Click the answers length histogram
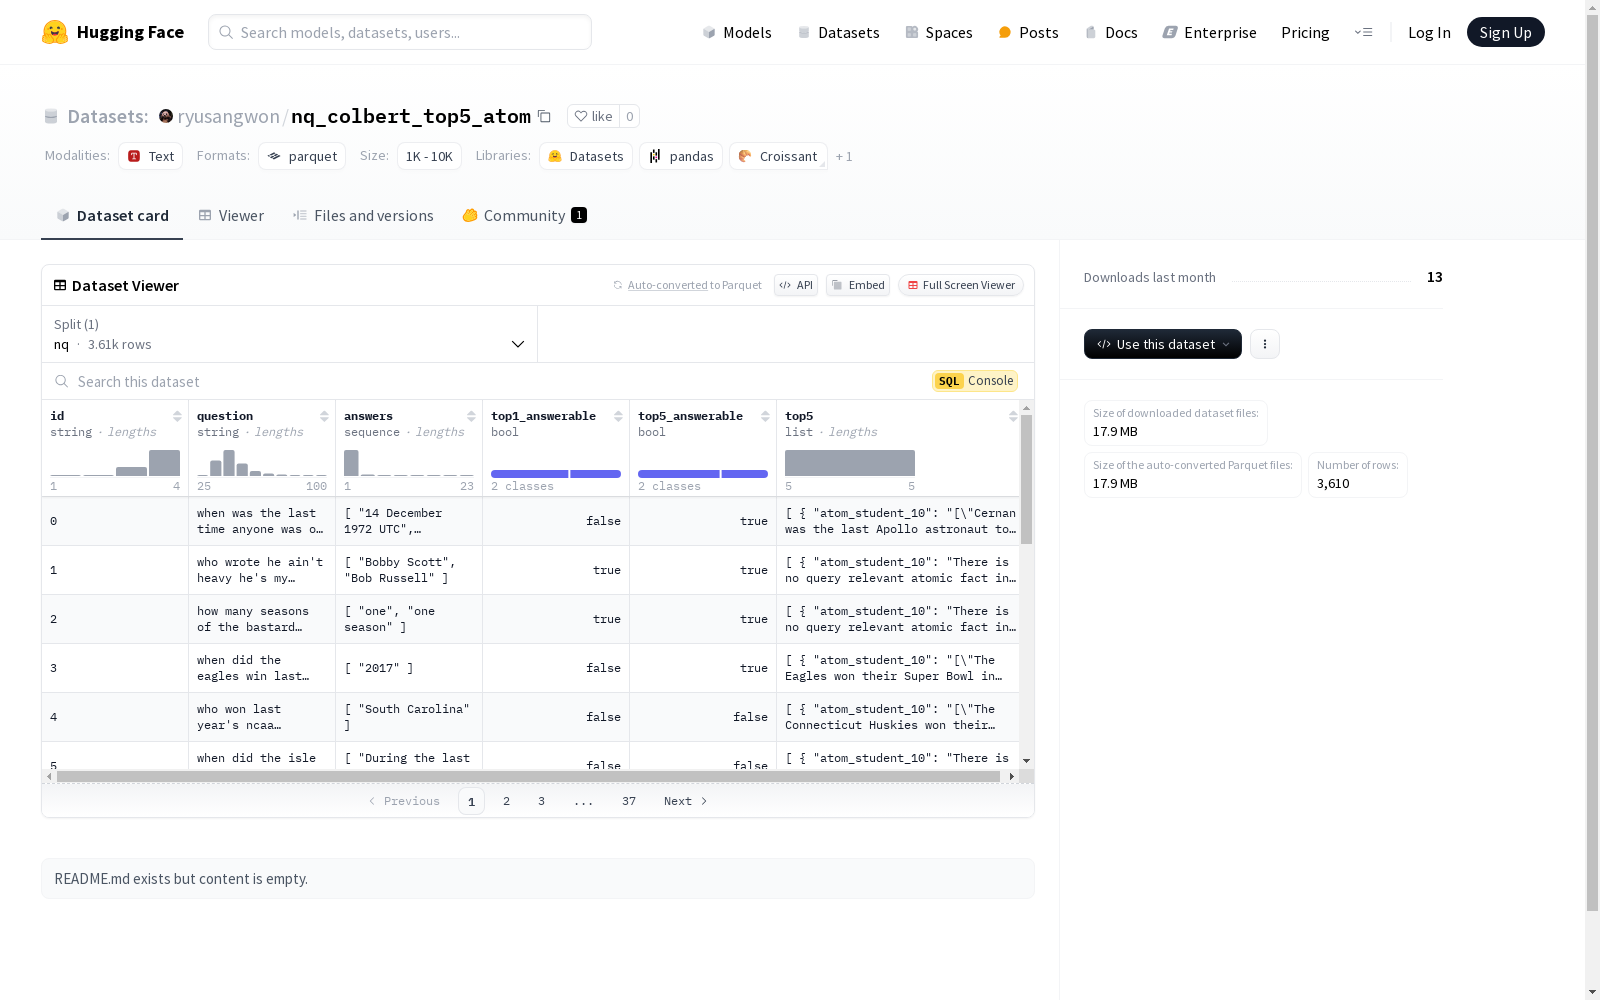1600x1000 pixels. (x=409, y=462)
